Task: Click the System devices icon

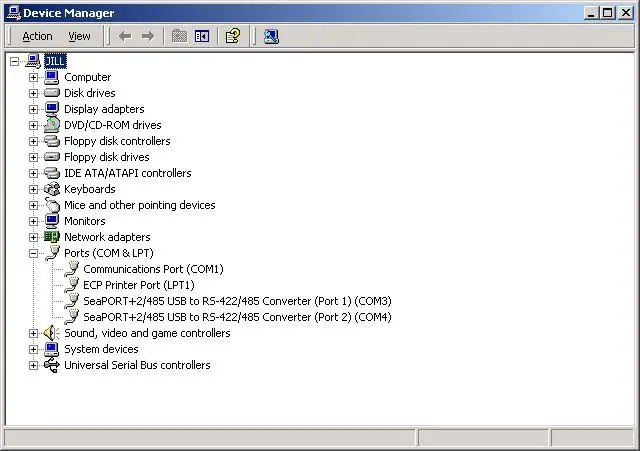Action: [x=52, y=349]
